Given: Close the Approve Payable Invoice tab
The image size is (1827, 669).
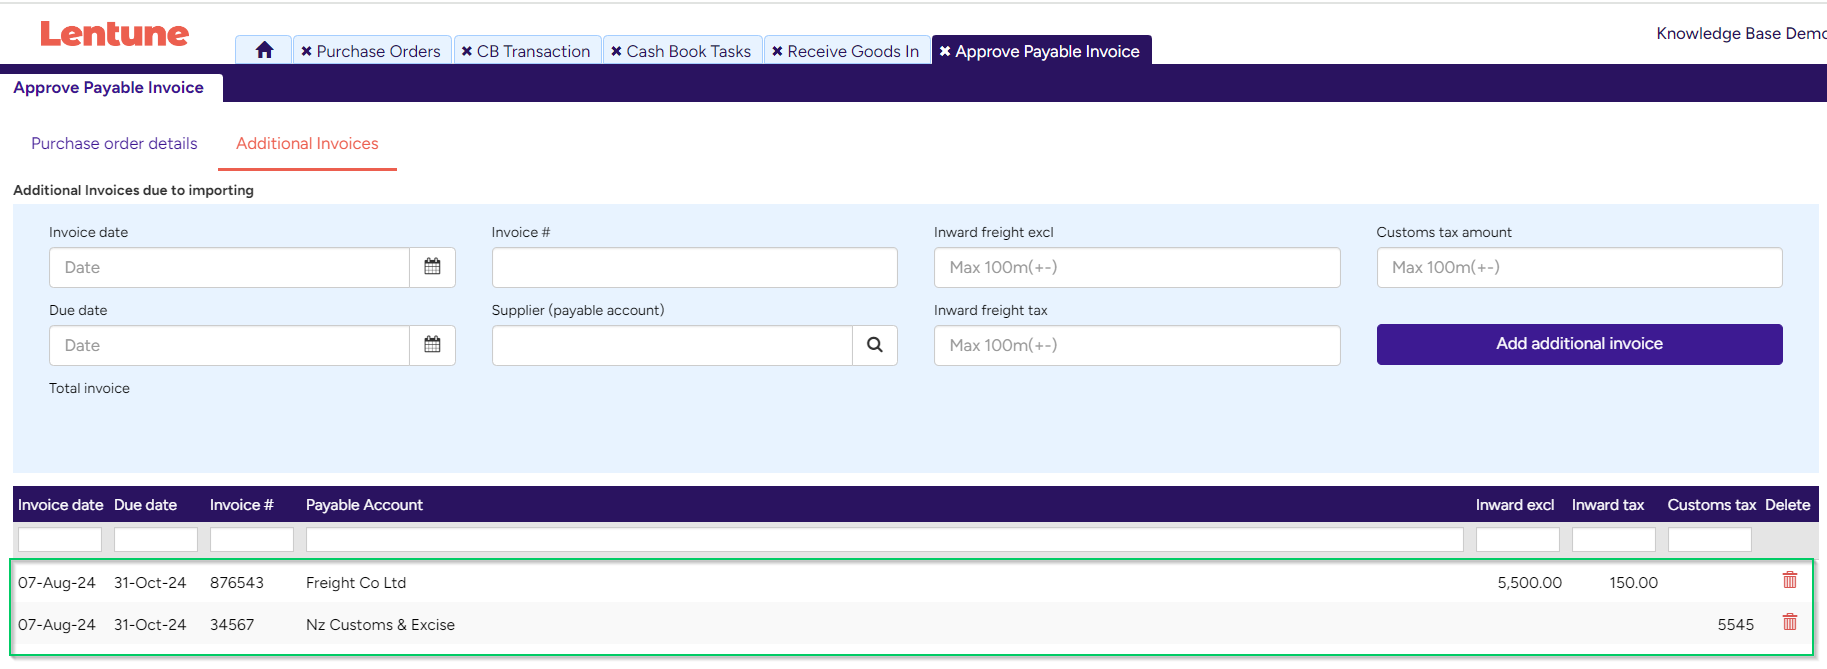Looking at the screenshot, I should tap(945, 51).
